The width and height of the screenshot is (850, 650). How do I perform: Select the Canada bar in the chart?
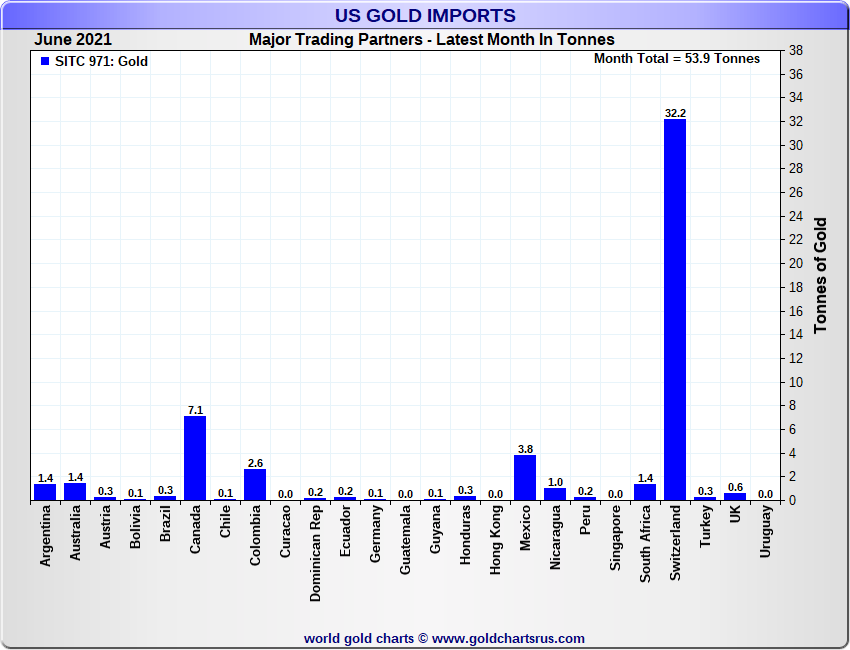coord(195,458)
